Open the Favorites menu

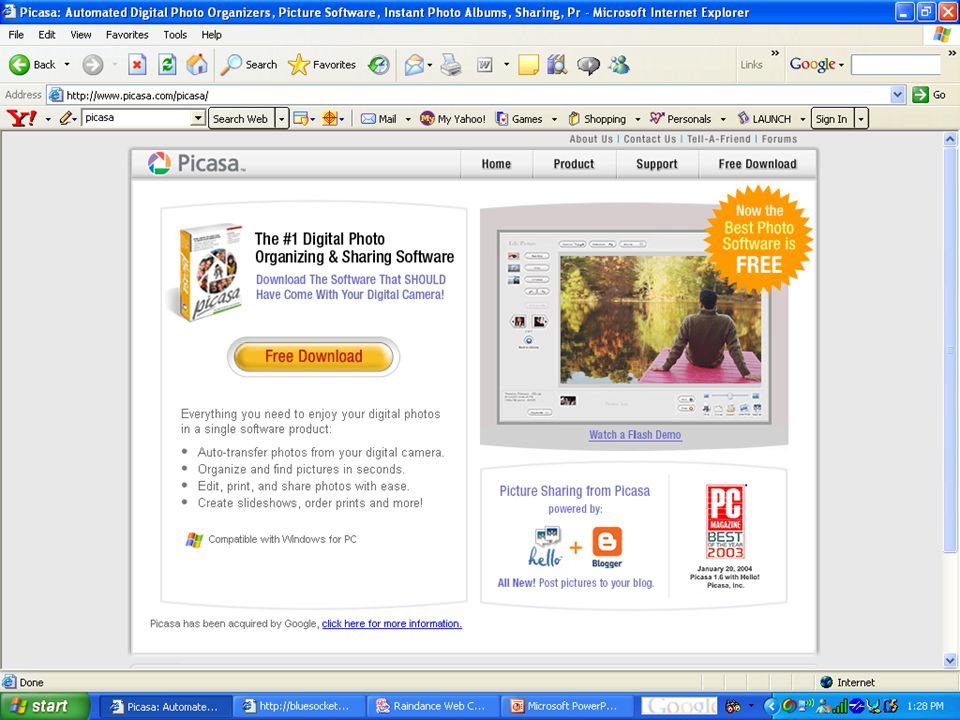click(x=127, y=35)
